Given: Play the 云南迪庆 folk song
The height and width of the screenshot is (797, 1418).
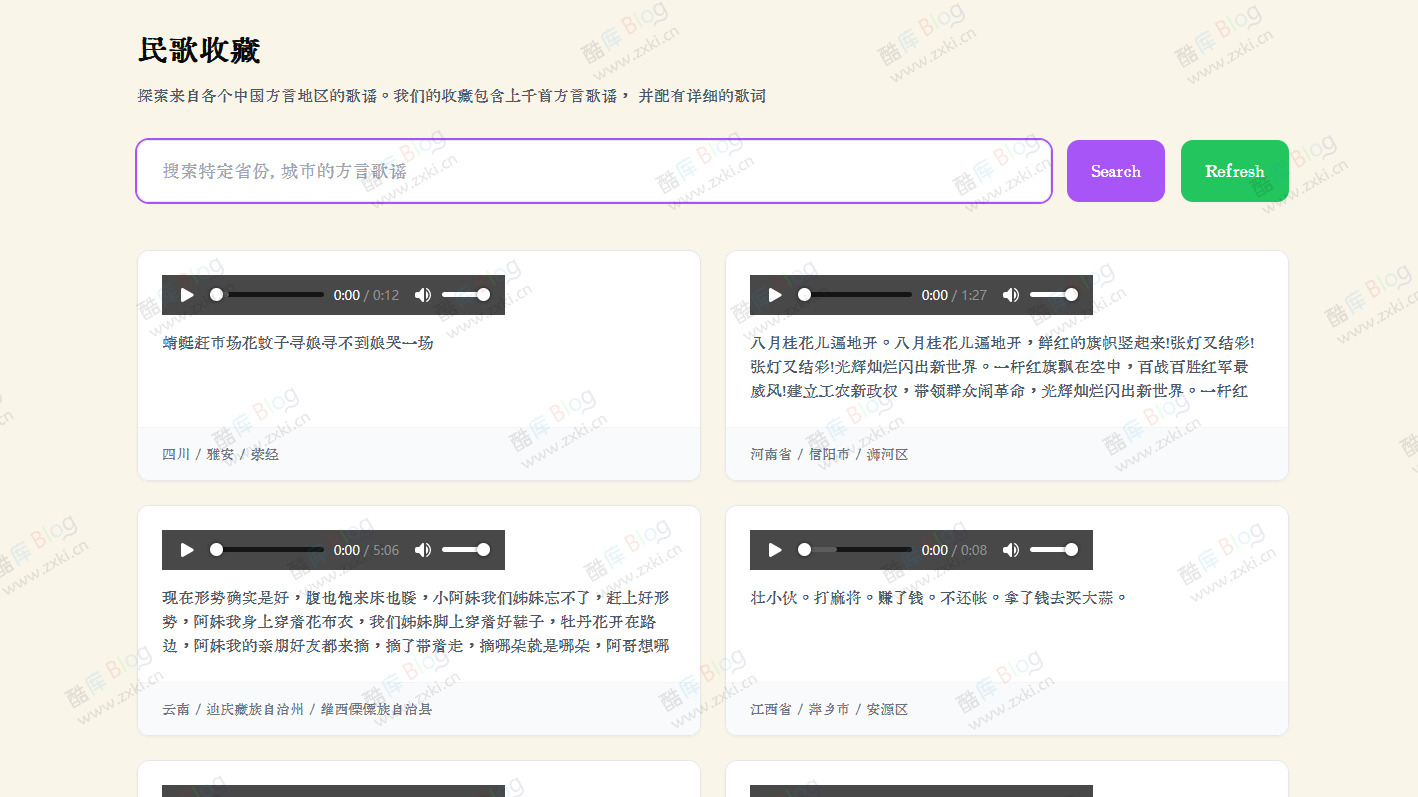Looking at the screenshot, I should point(186,549).
